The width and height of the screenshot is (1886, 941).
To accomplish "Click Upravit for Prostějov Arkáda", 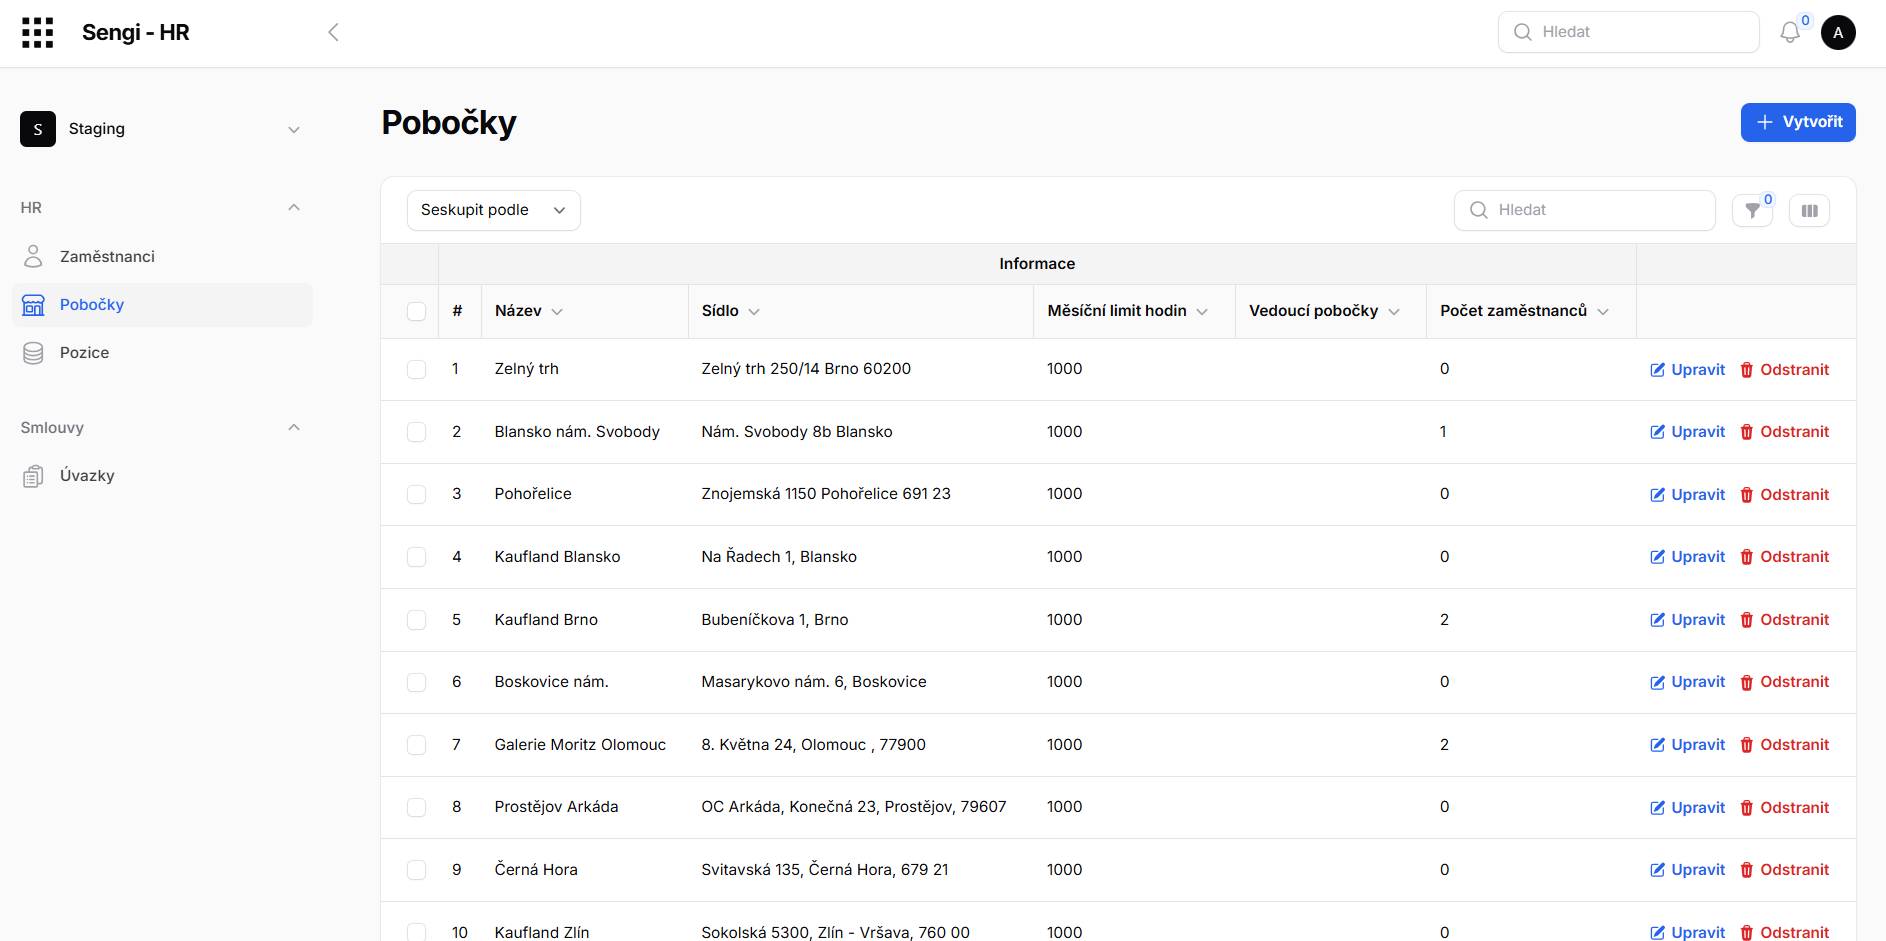I will [1688, 808].
